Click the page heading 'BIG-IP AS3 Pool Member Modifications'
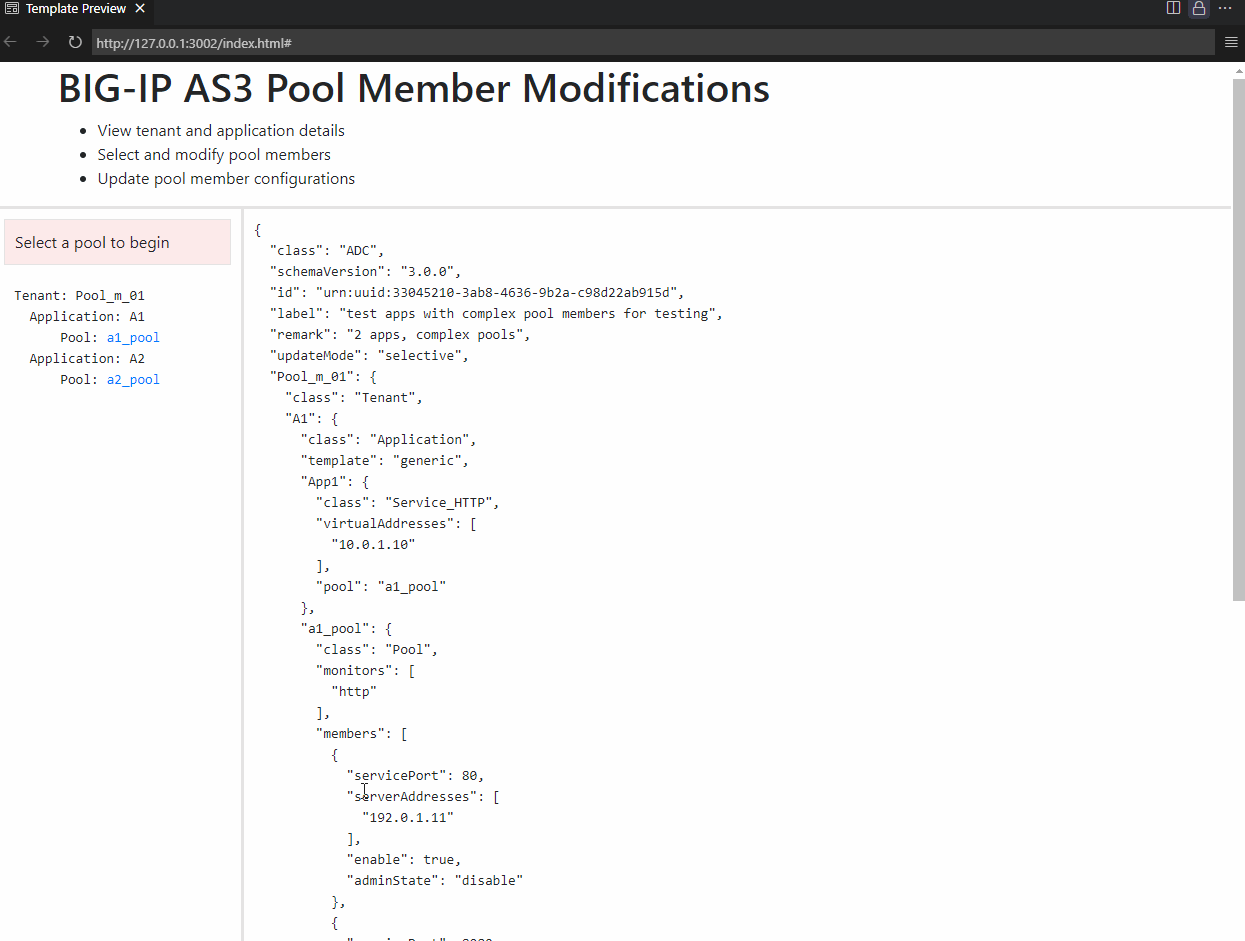This screenshot has width=1245, height=941. 414,88
